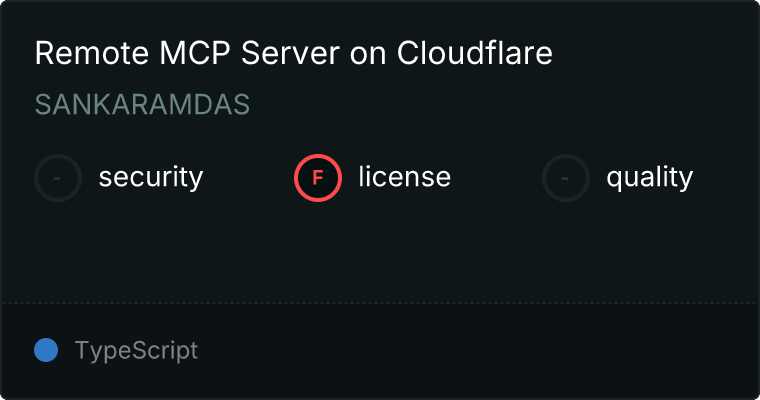The image size is (760, 400).
Task: Select the "security" score label
Action: 151,178
